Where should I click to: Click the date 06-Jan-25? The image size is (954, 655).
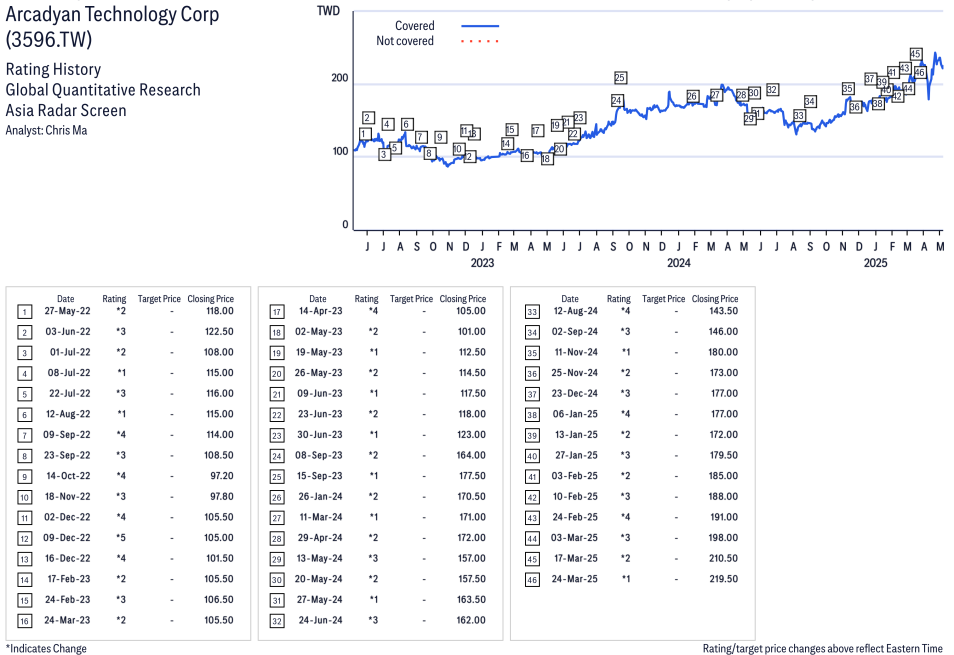(575, 414)
